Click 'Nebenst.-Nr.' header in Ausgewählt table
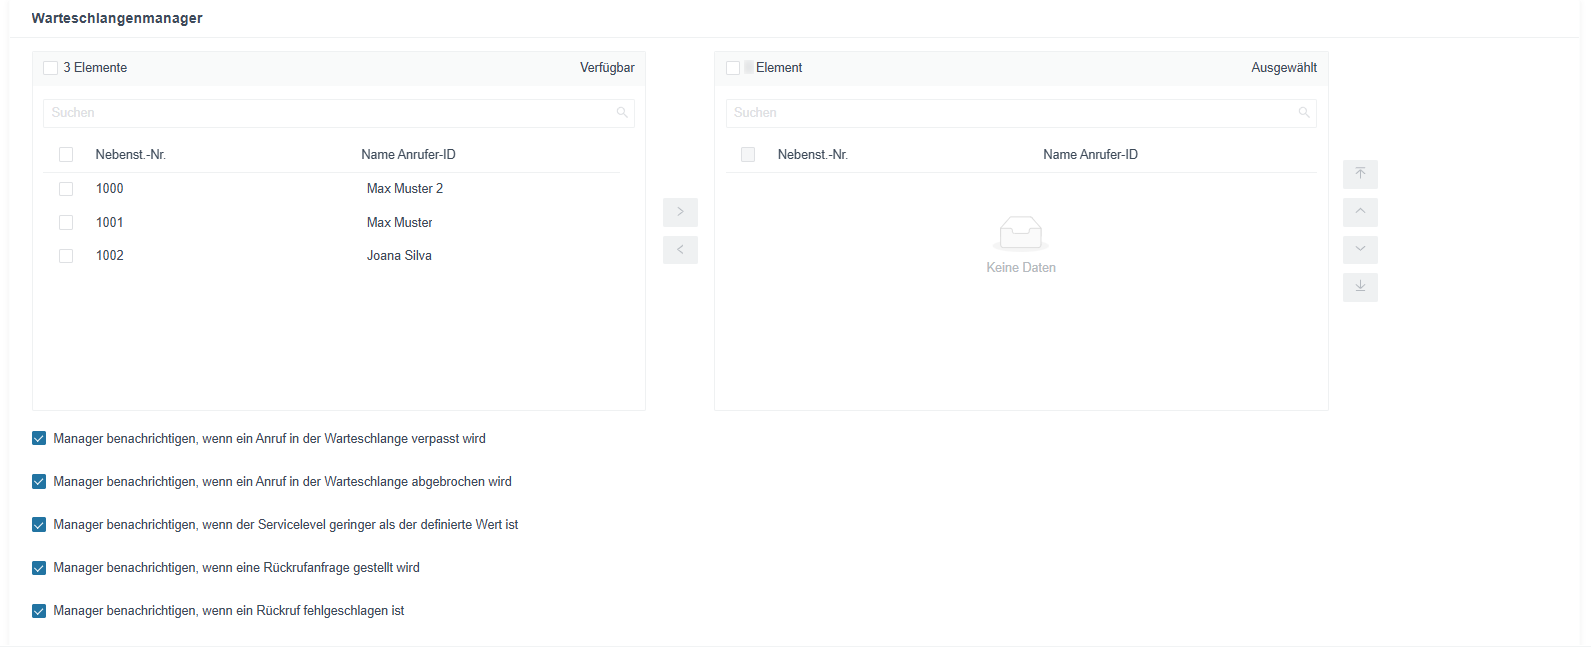This screenshot has width=1591, height=649. pos(813,154)
